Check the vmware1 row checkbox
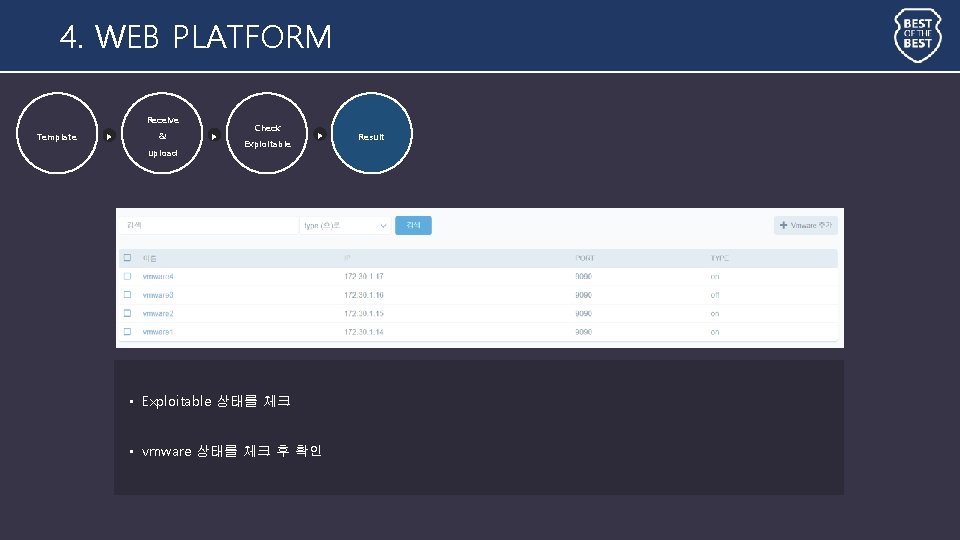This screenshot has width=960, height=540. 127,331
